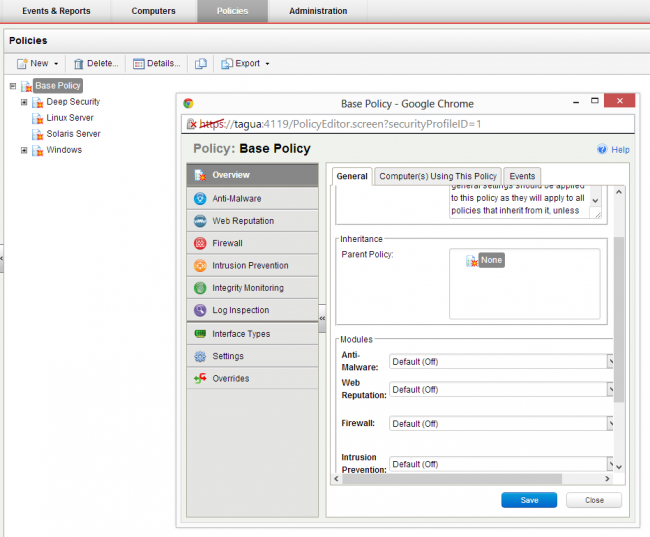Open the Integrity Monitoring icon

(x=200, y=288)
